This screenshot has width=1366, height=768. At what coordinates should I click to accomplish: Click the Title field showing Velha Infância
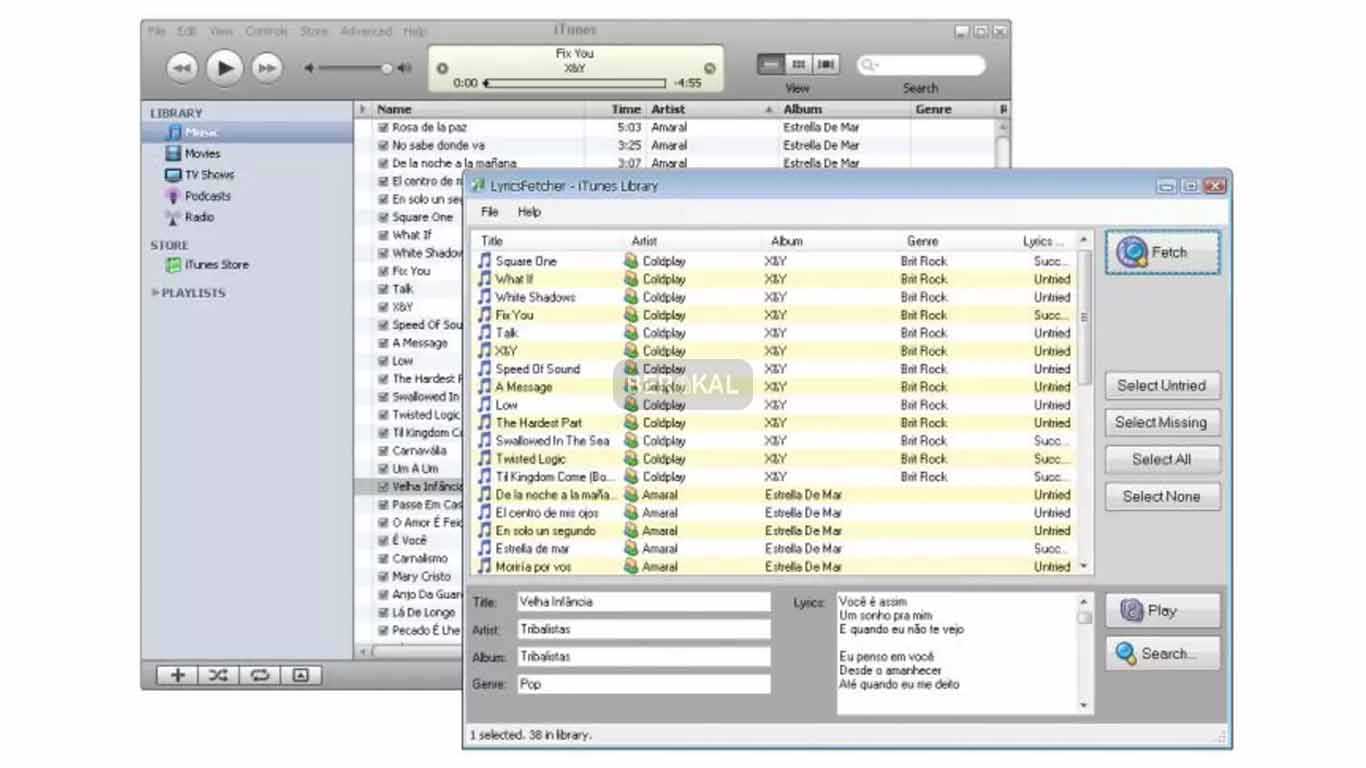[x=644, y=602]
